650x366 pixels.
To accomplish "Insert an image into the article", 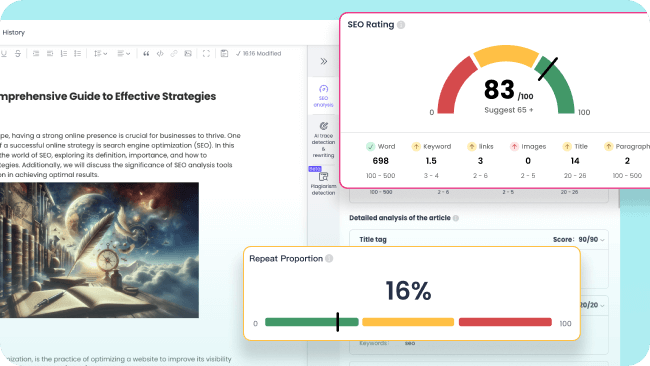I will pos(188,53).
